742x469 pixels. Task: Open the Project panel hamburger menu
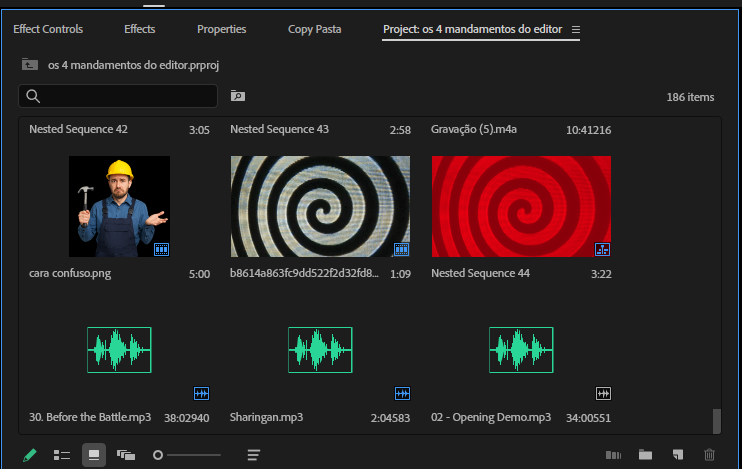coord(575,30)
